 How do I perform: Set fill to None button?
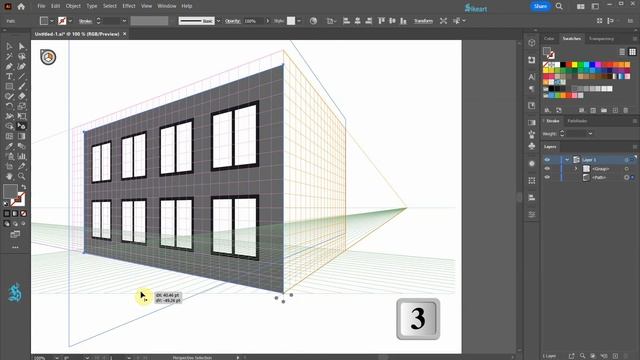[x=23, y=213]
